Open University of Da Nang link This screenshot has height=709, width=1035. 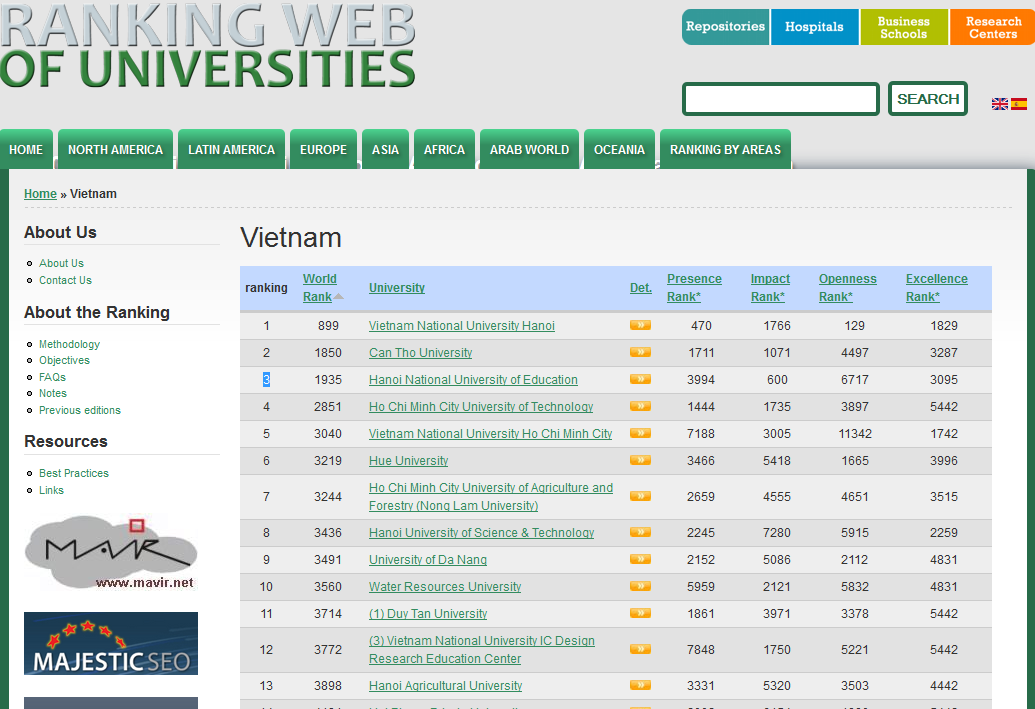point(428,560)
